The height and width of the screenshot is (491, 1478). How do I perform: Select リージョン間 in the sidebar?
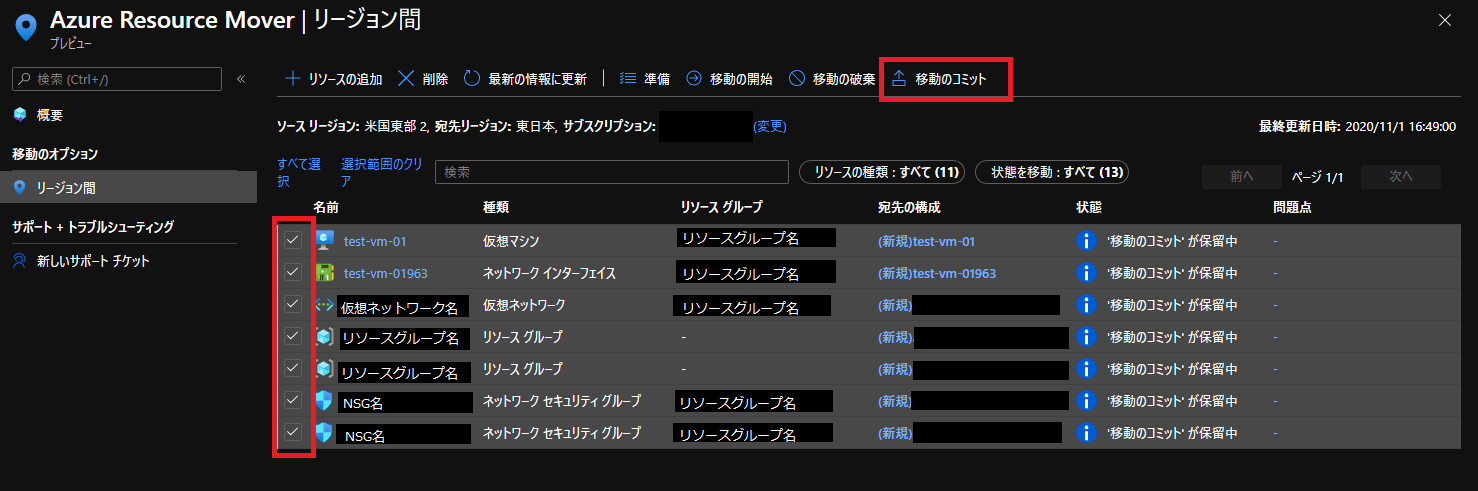coord(128,187)
